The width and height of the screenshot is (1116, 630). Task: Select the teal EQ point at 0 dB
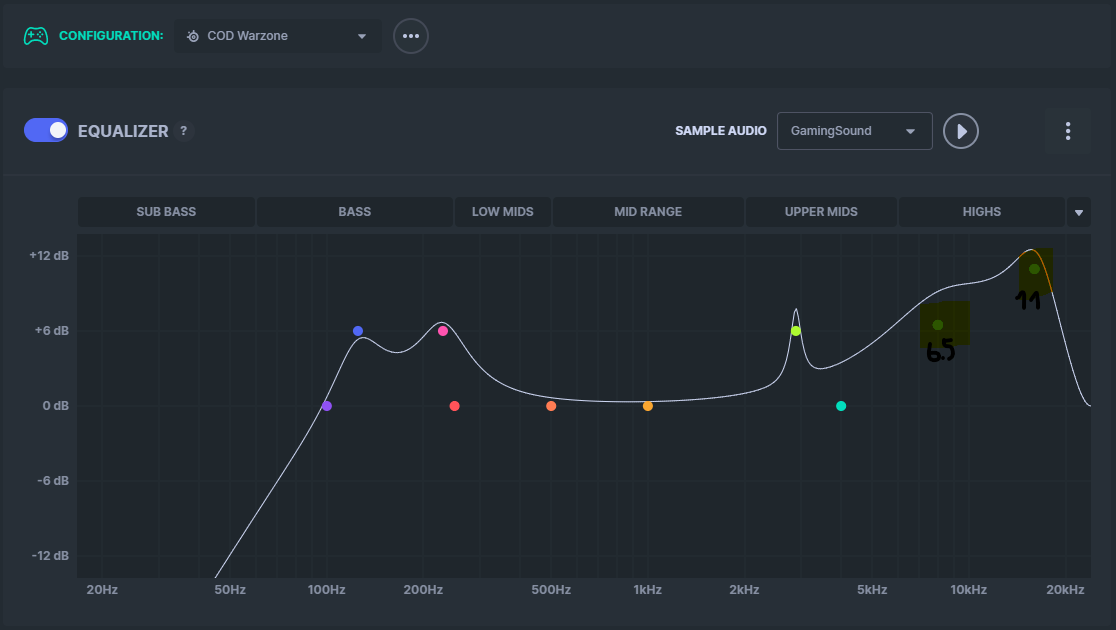click(x=841, y=406)
